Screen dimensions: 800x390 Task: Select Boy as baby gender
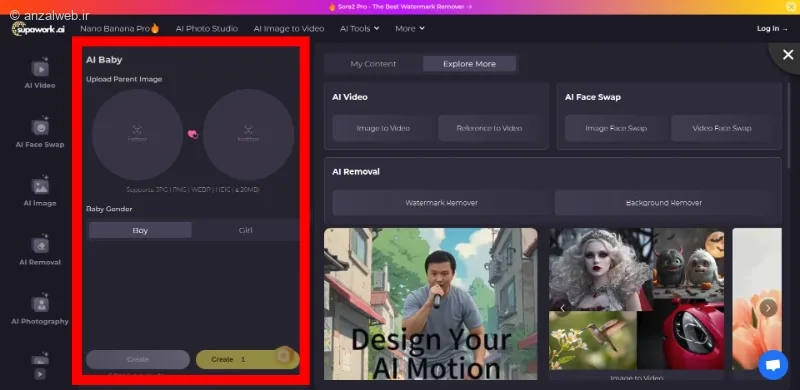(x=140, y=230)
